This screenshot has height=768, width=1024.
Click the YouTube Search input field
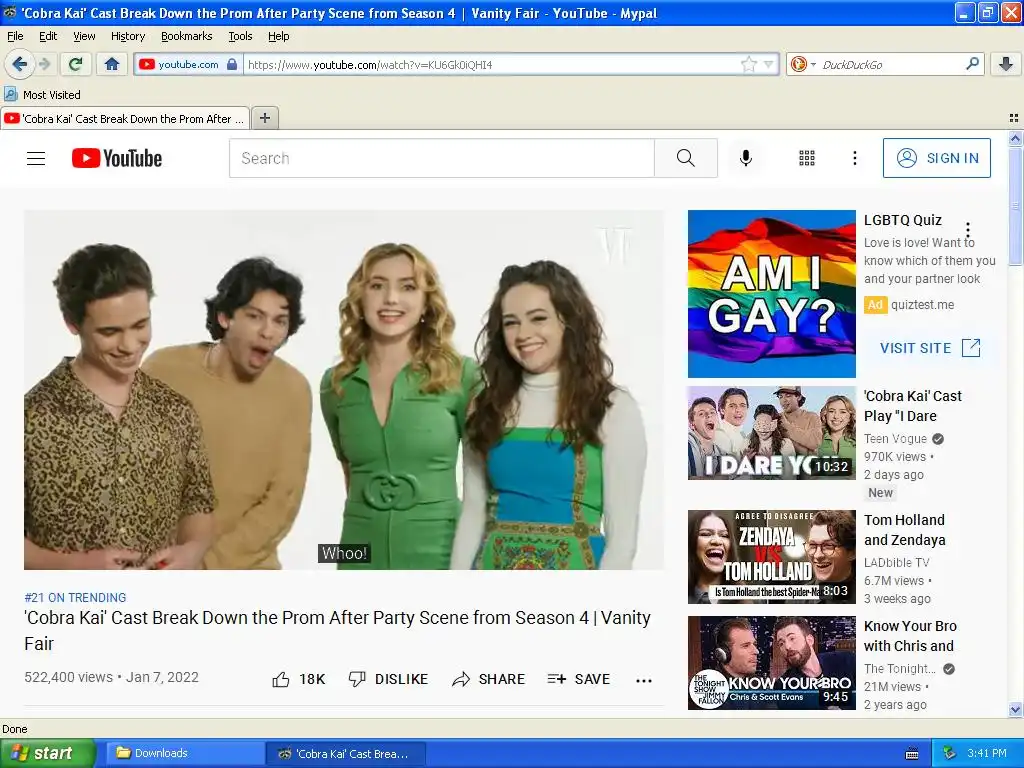pos(441,158)
